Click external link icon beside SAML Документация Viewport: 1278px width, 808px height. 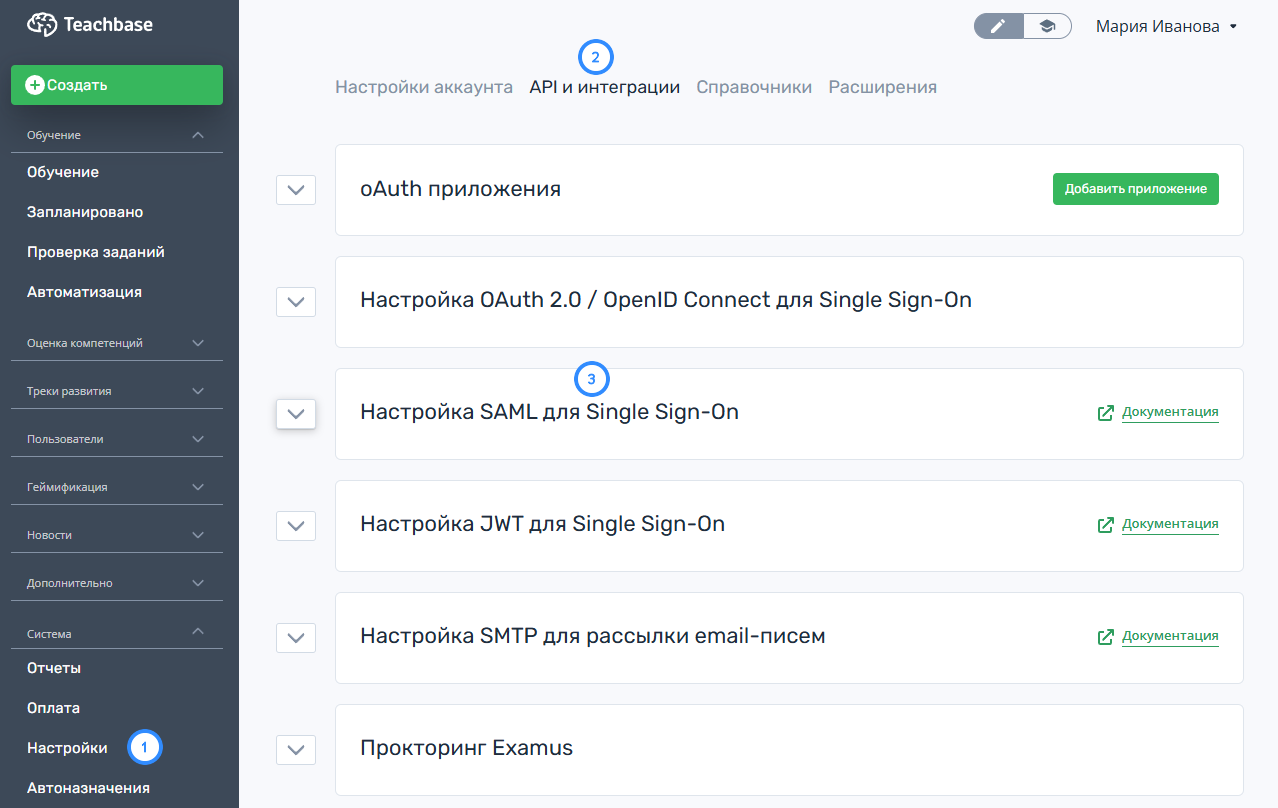click(1106, 413)
